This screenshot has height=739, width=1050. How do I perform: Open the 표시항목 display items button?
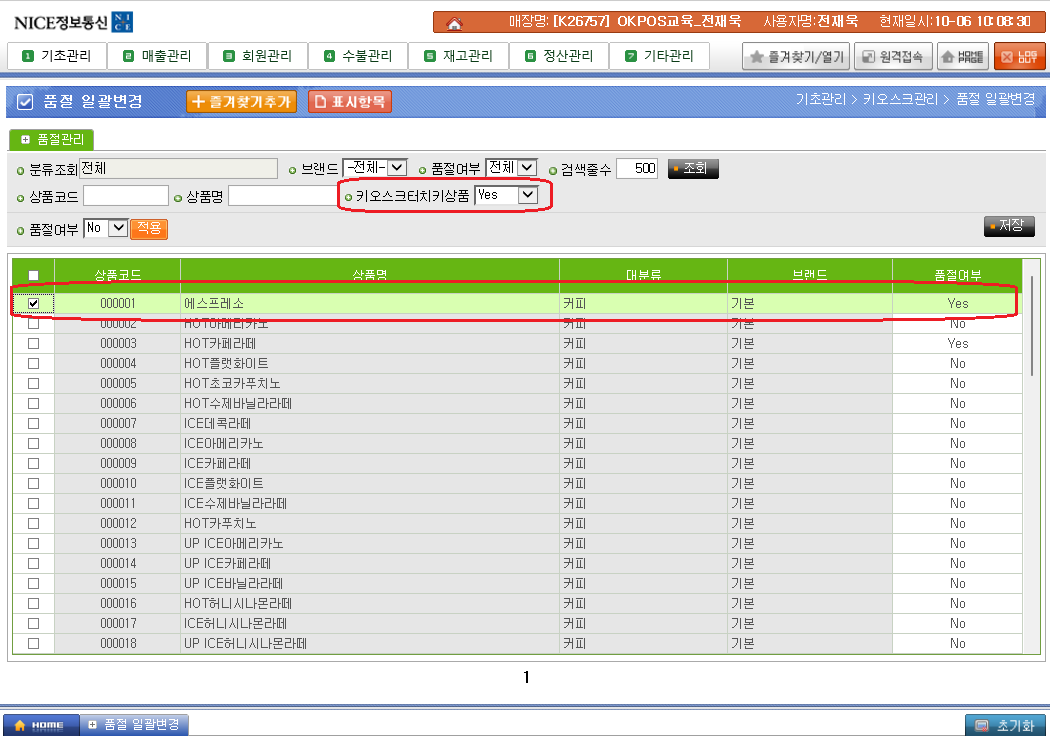[349, 101]
